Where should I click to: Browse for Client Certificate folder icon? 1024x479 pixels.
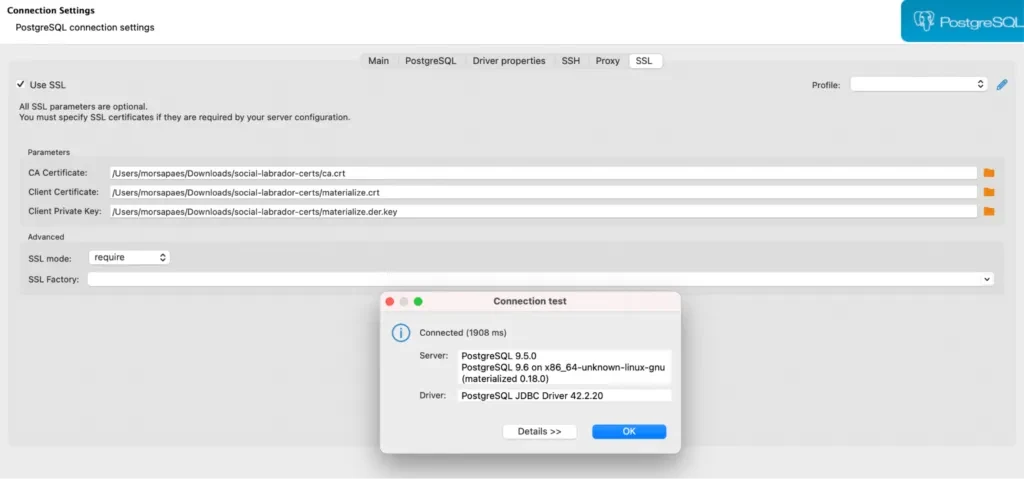[989, 192]
